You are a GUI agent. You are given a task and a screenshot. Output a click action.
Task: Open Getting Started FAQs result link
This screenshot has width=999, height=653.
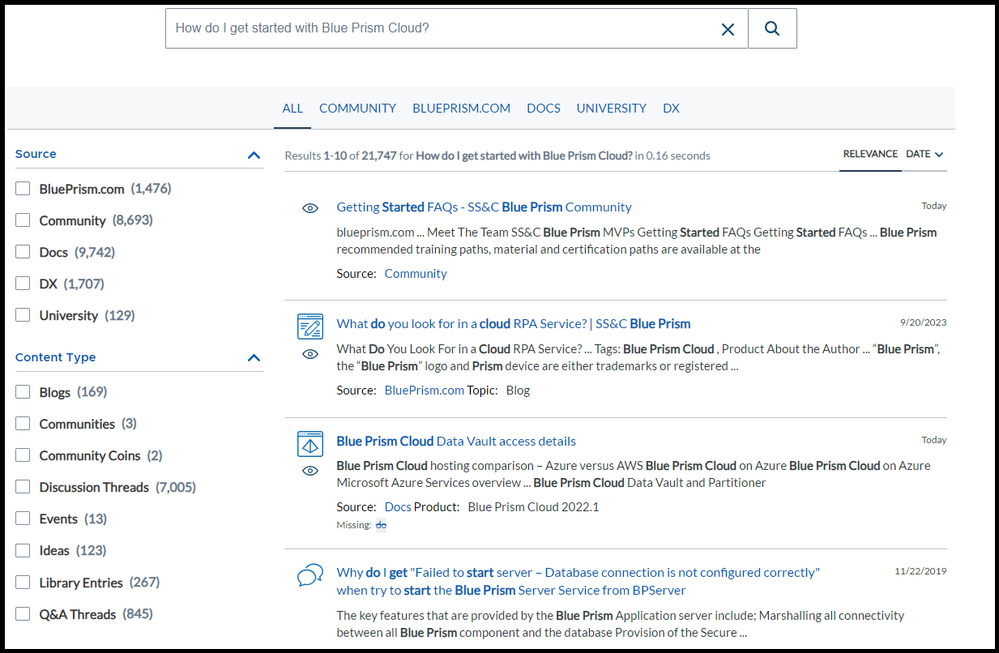coord(484,207)
